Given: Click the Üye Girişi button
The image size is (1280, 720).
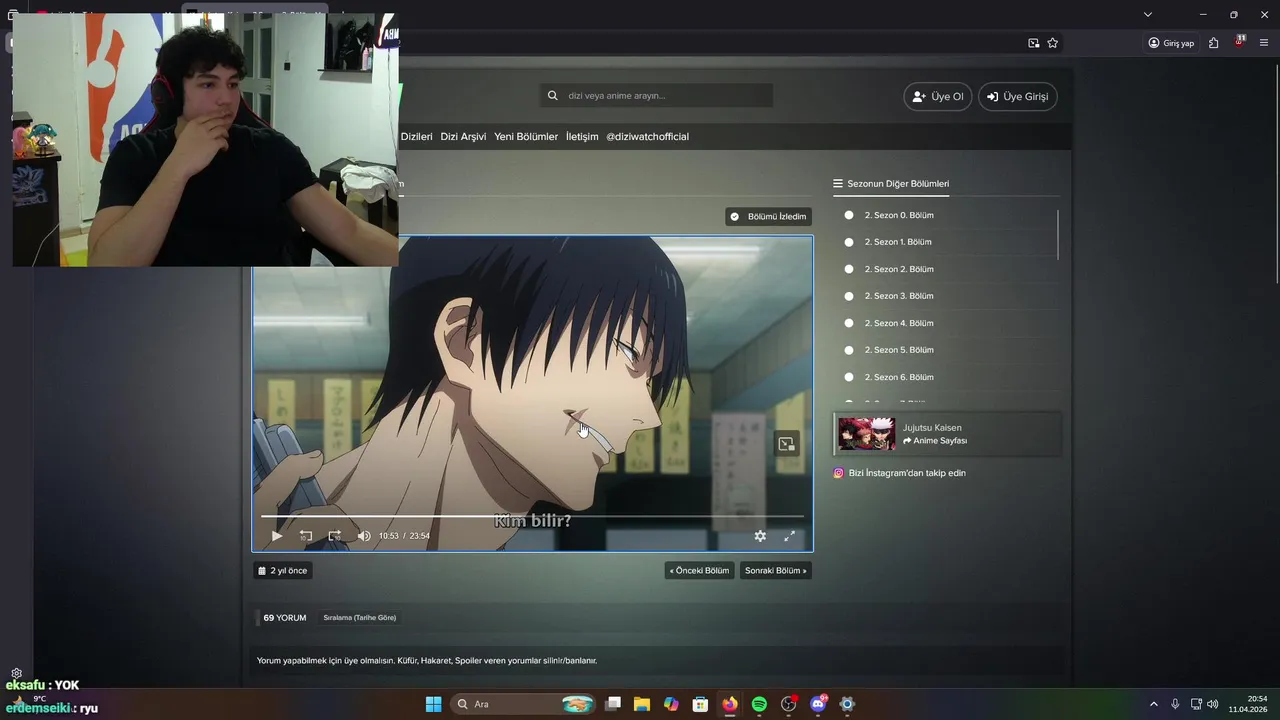Looking at the screenshot, I should point(1018,97).
